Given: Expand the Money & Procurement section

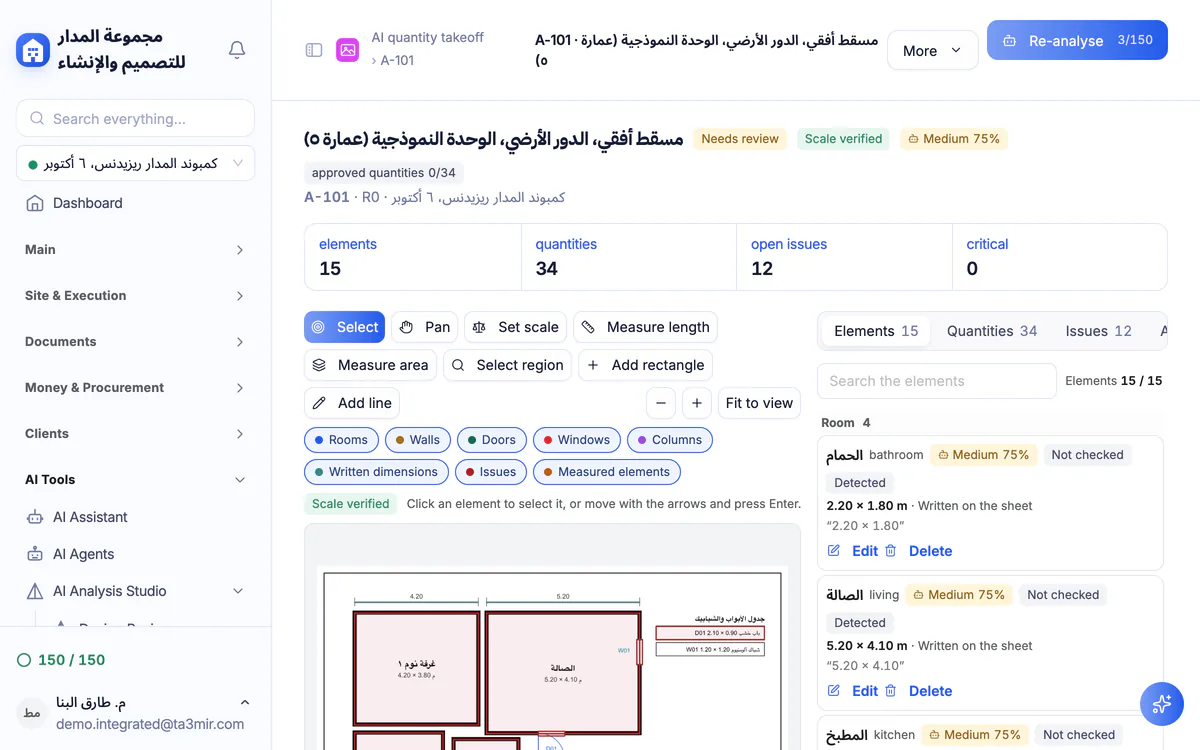Looking at the screenshot, I should pyautogui.click(x=135, y=388).
